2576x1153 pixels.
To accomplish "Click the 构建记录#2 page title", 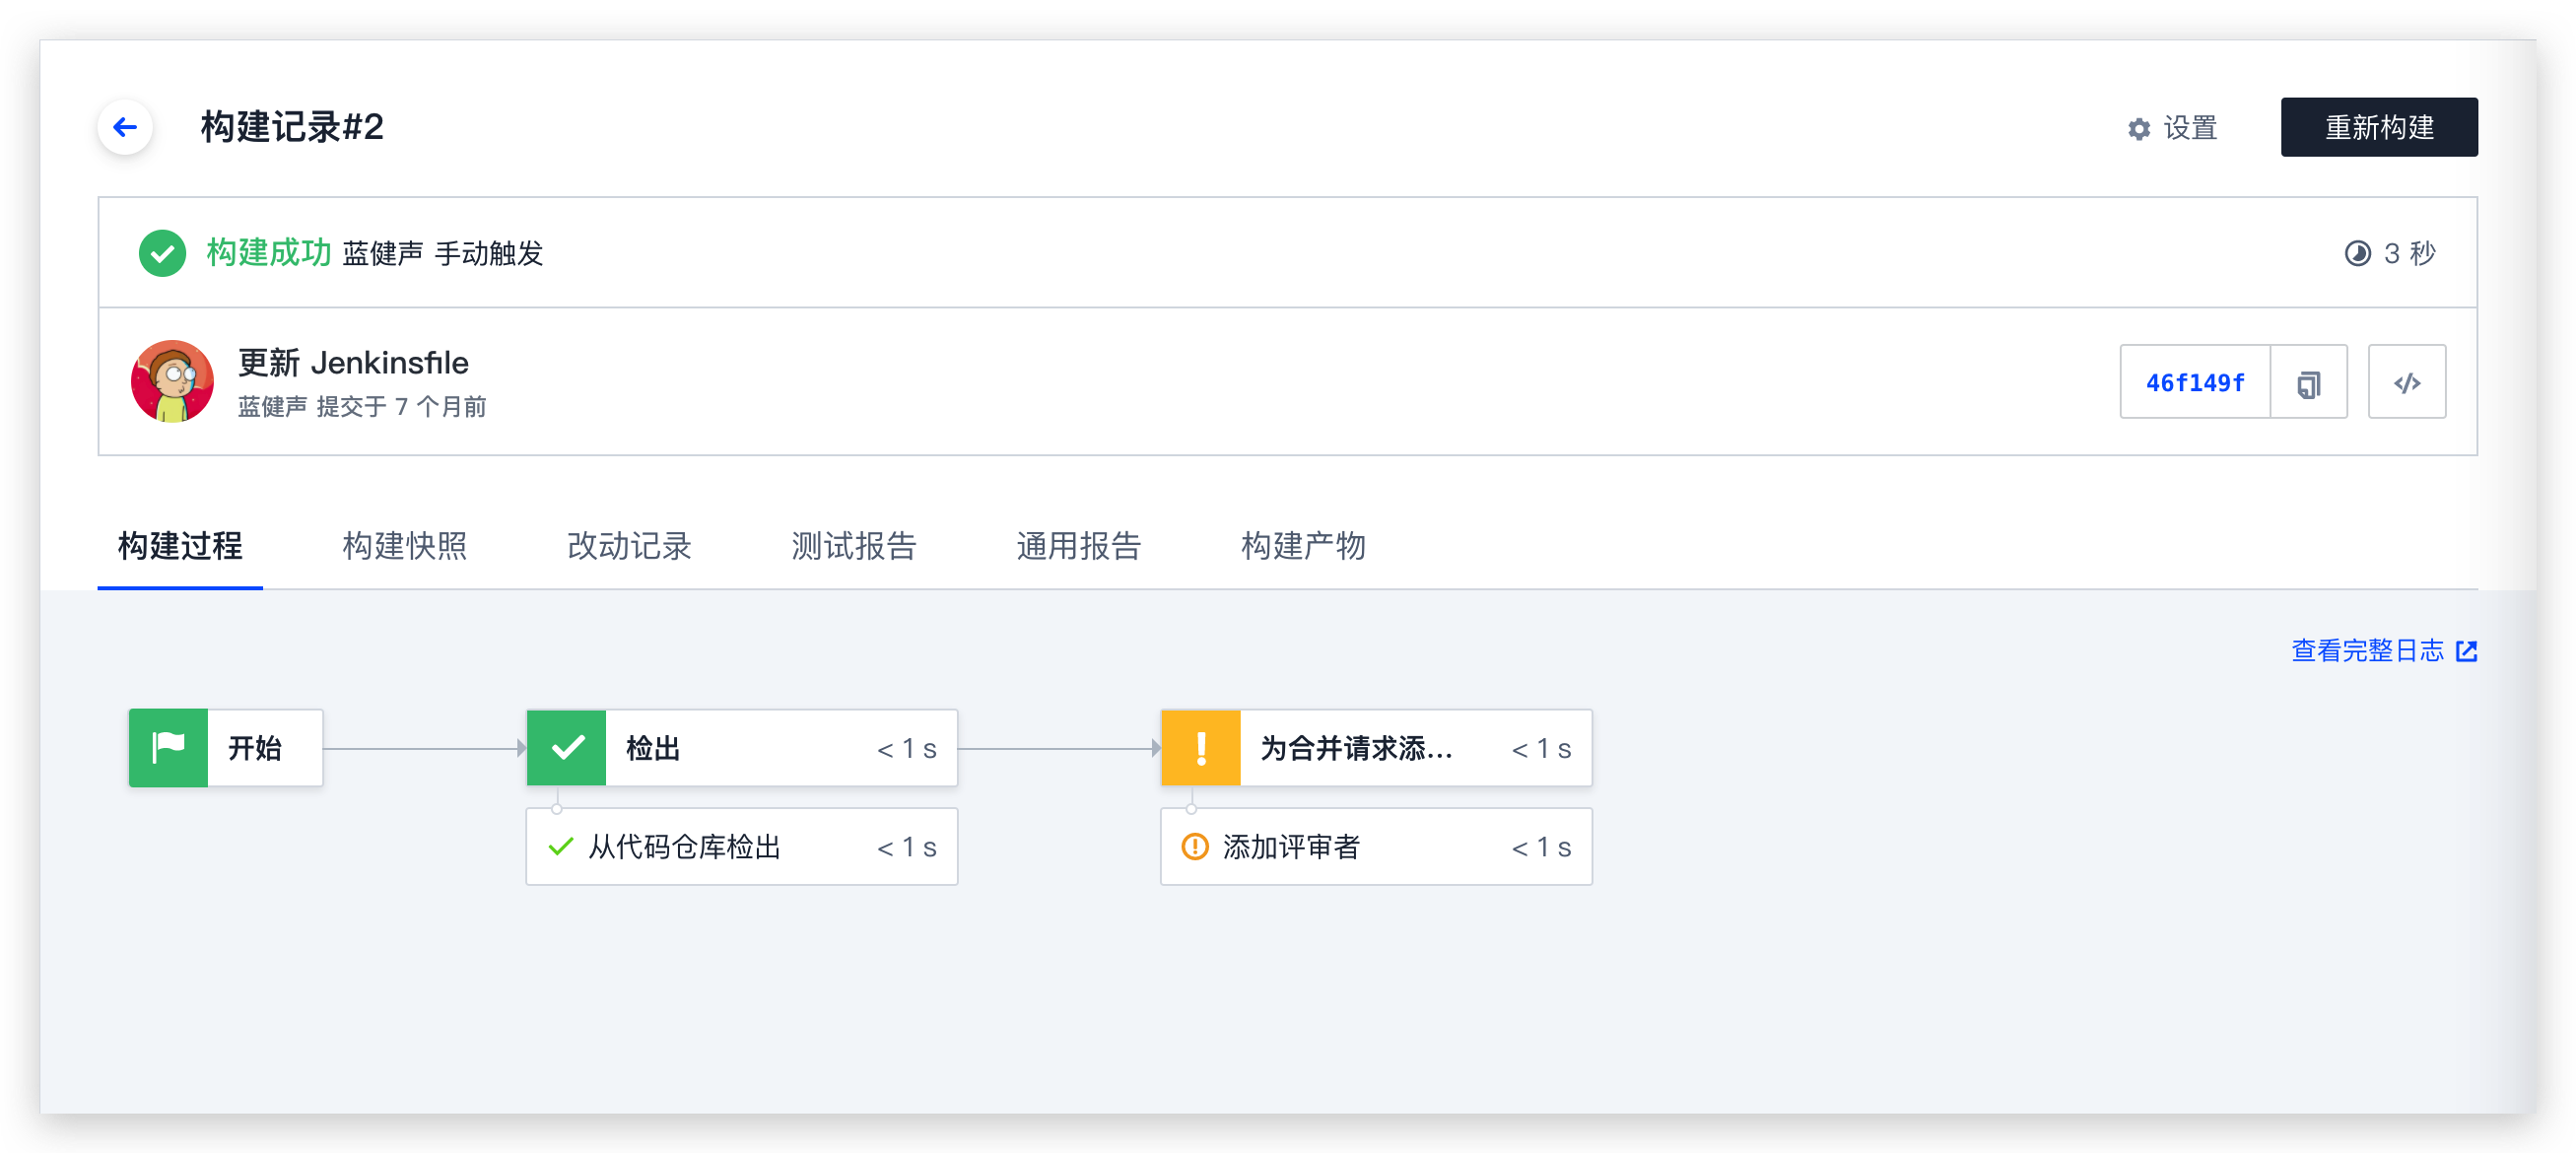I will coord(292,127).
